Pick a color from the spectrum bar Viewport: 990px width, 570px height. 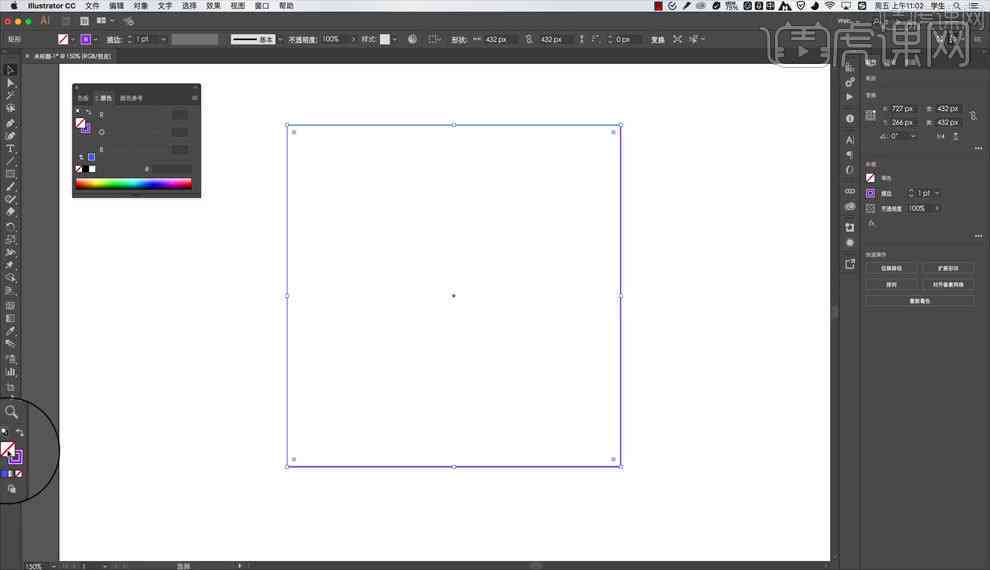(x=134, y=184)
